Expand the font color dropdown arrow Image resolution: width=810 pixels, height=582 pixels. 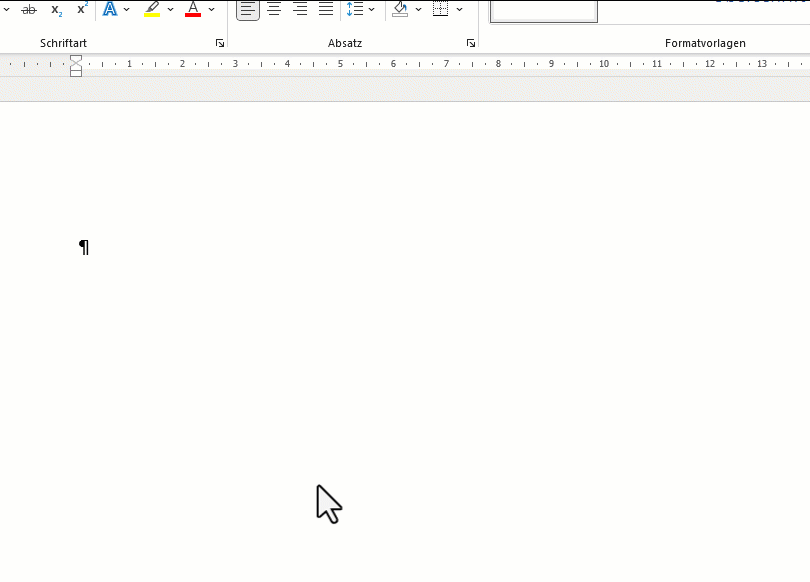click(x=212, y=9)
